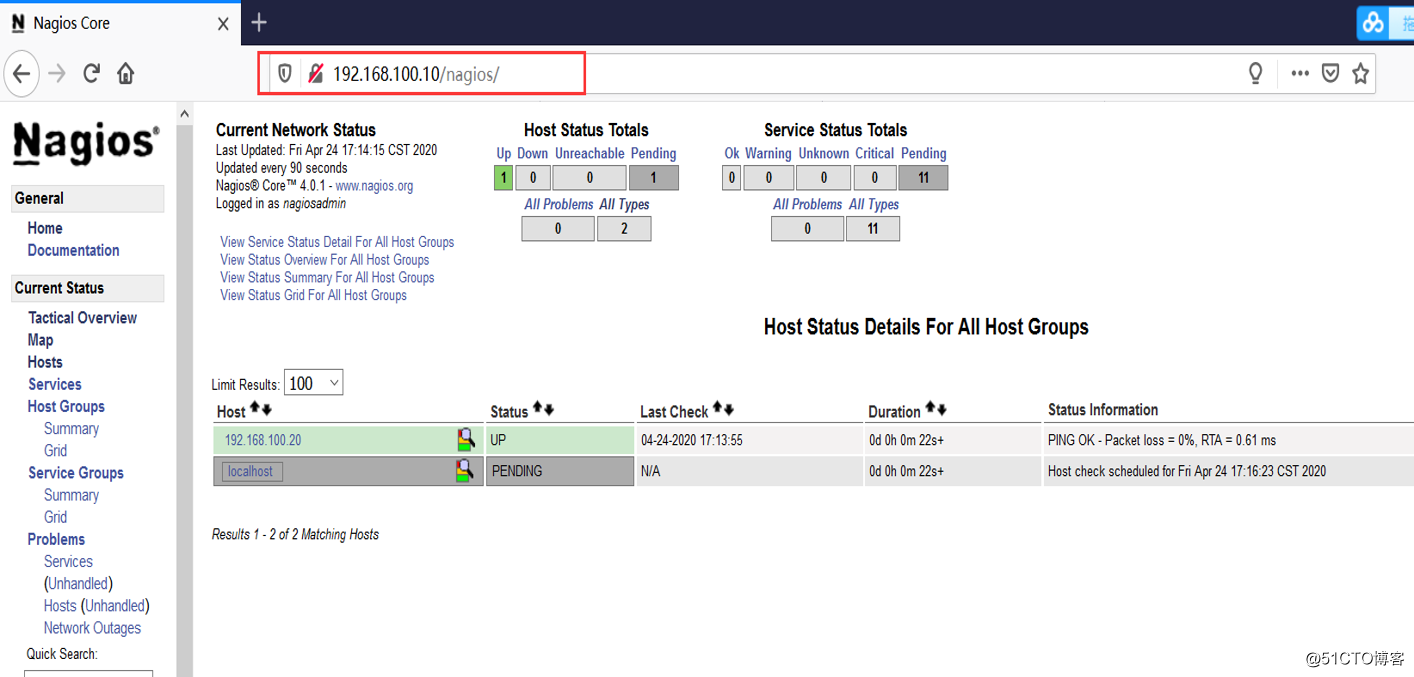Screen dimensions: 1414x677
Task: Click the blue cloud extension icon
Action: click(1373, 22)
